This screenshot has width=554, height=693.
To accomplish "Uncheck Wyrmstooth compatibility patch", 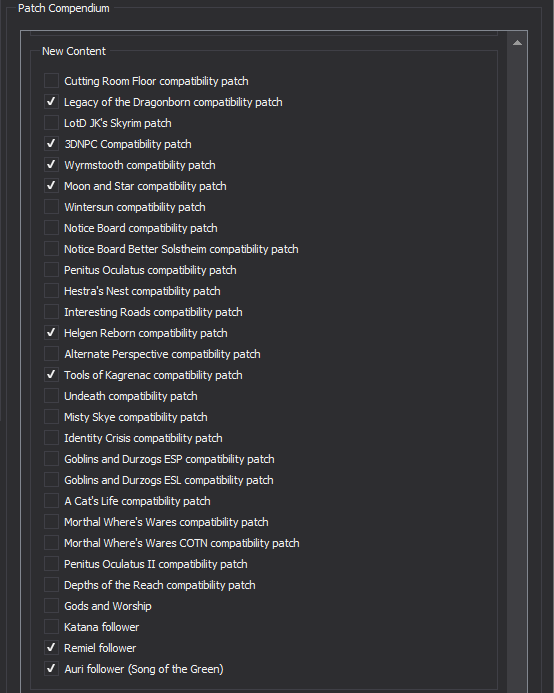I will point(51,165).
